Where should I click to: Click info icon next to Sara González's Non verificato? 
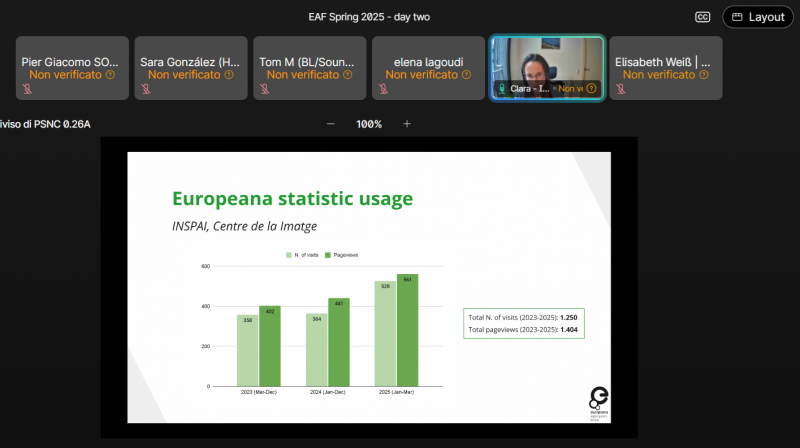[229, 75]
